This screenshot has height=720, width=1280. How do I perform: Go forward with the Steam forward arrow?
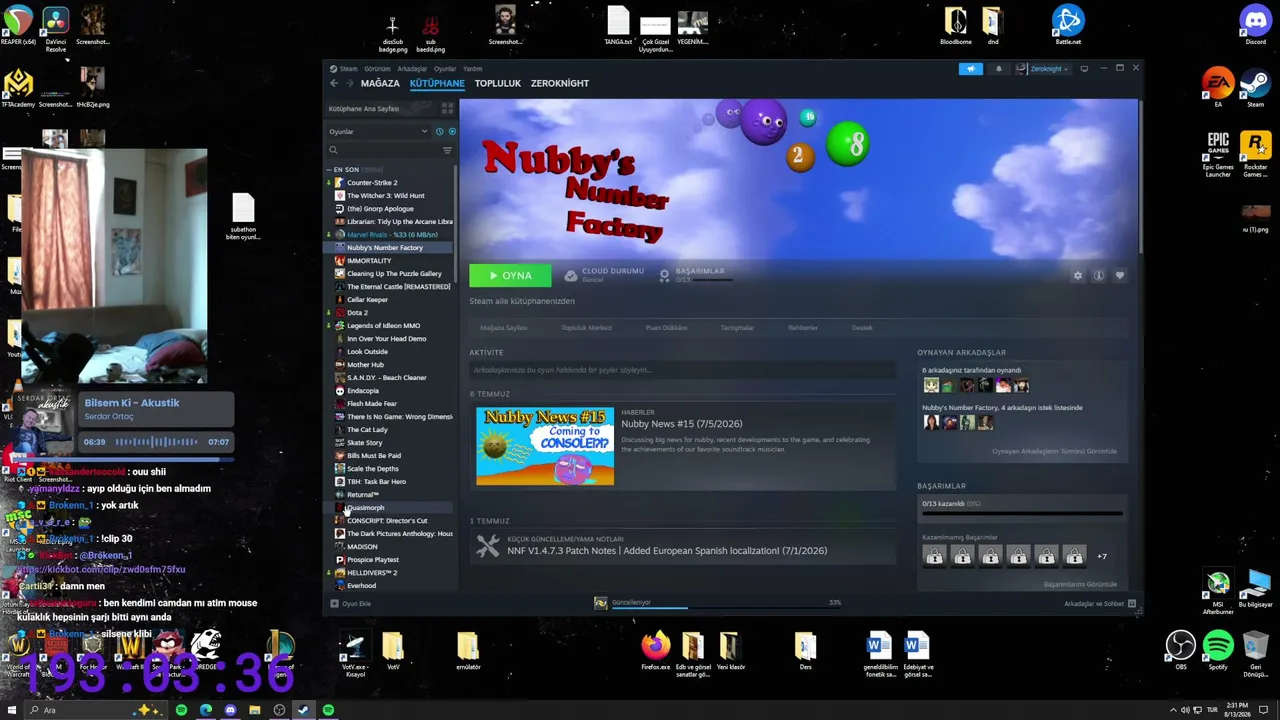[x=348, y=83]
